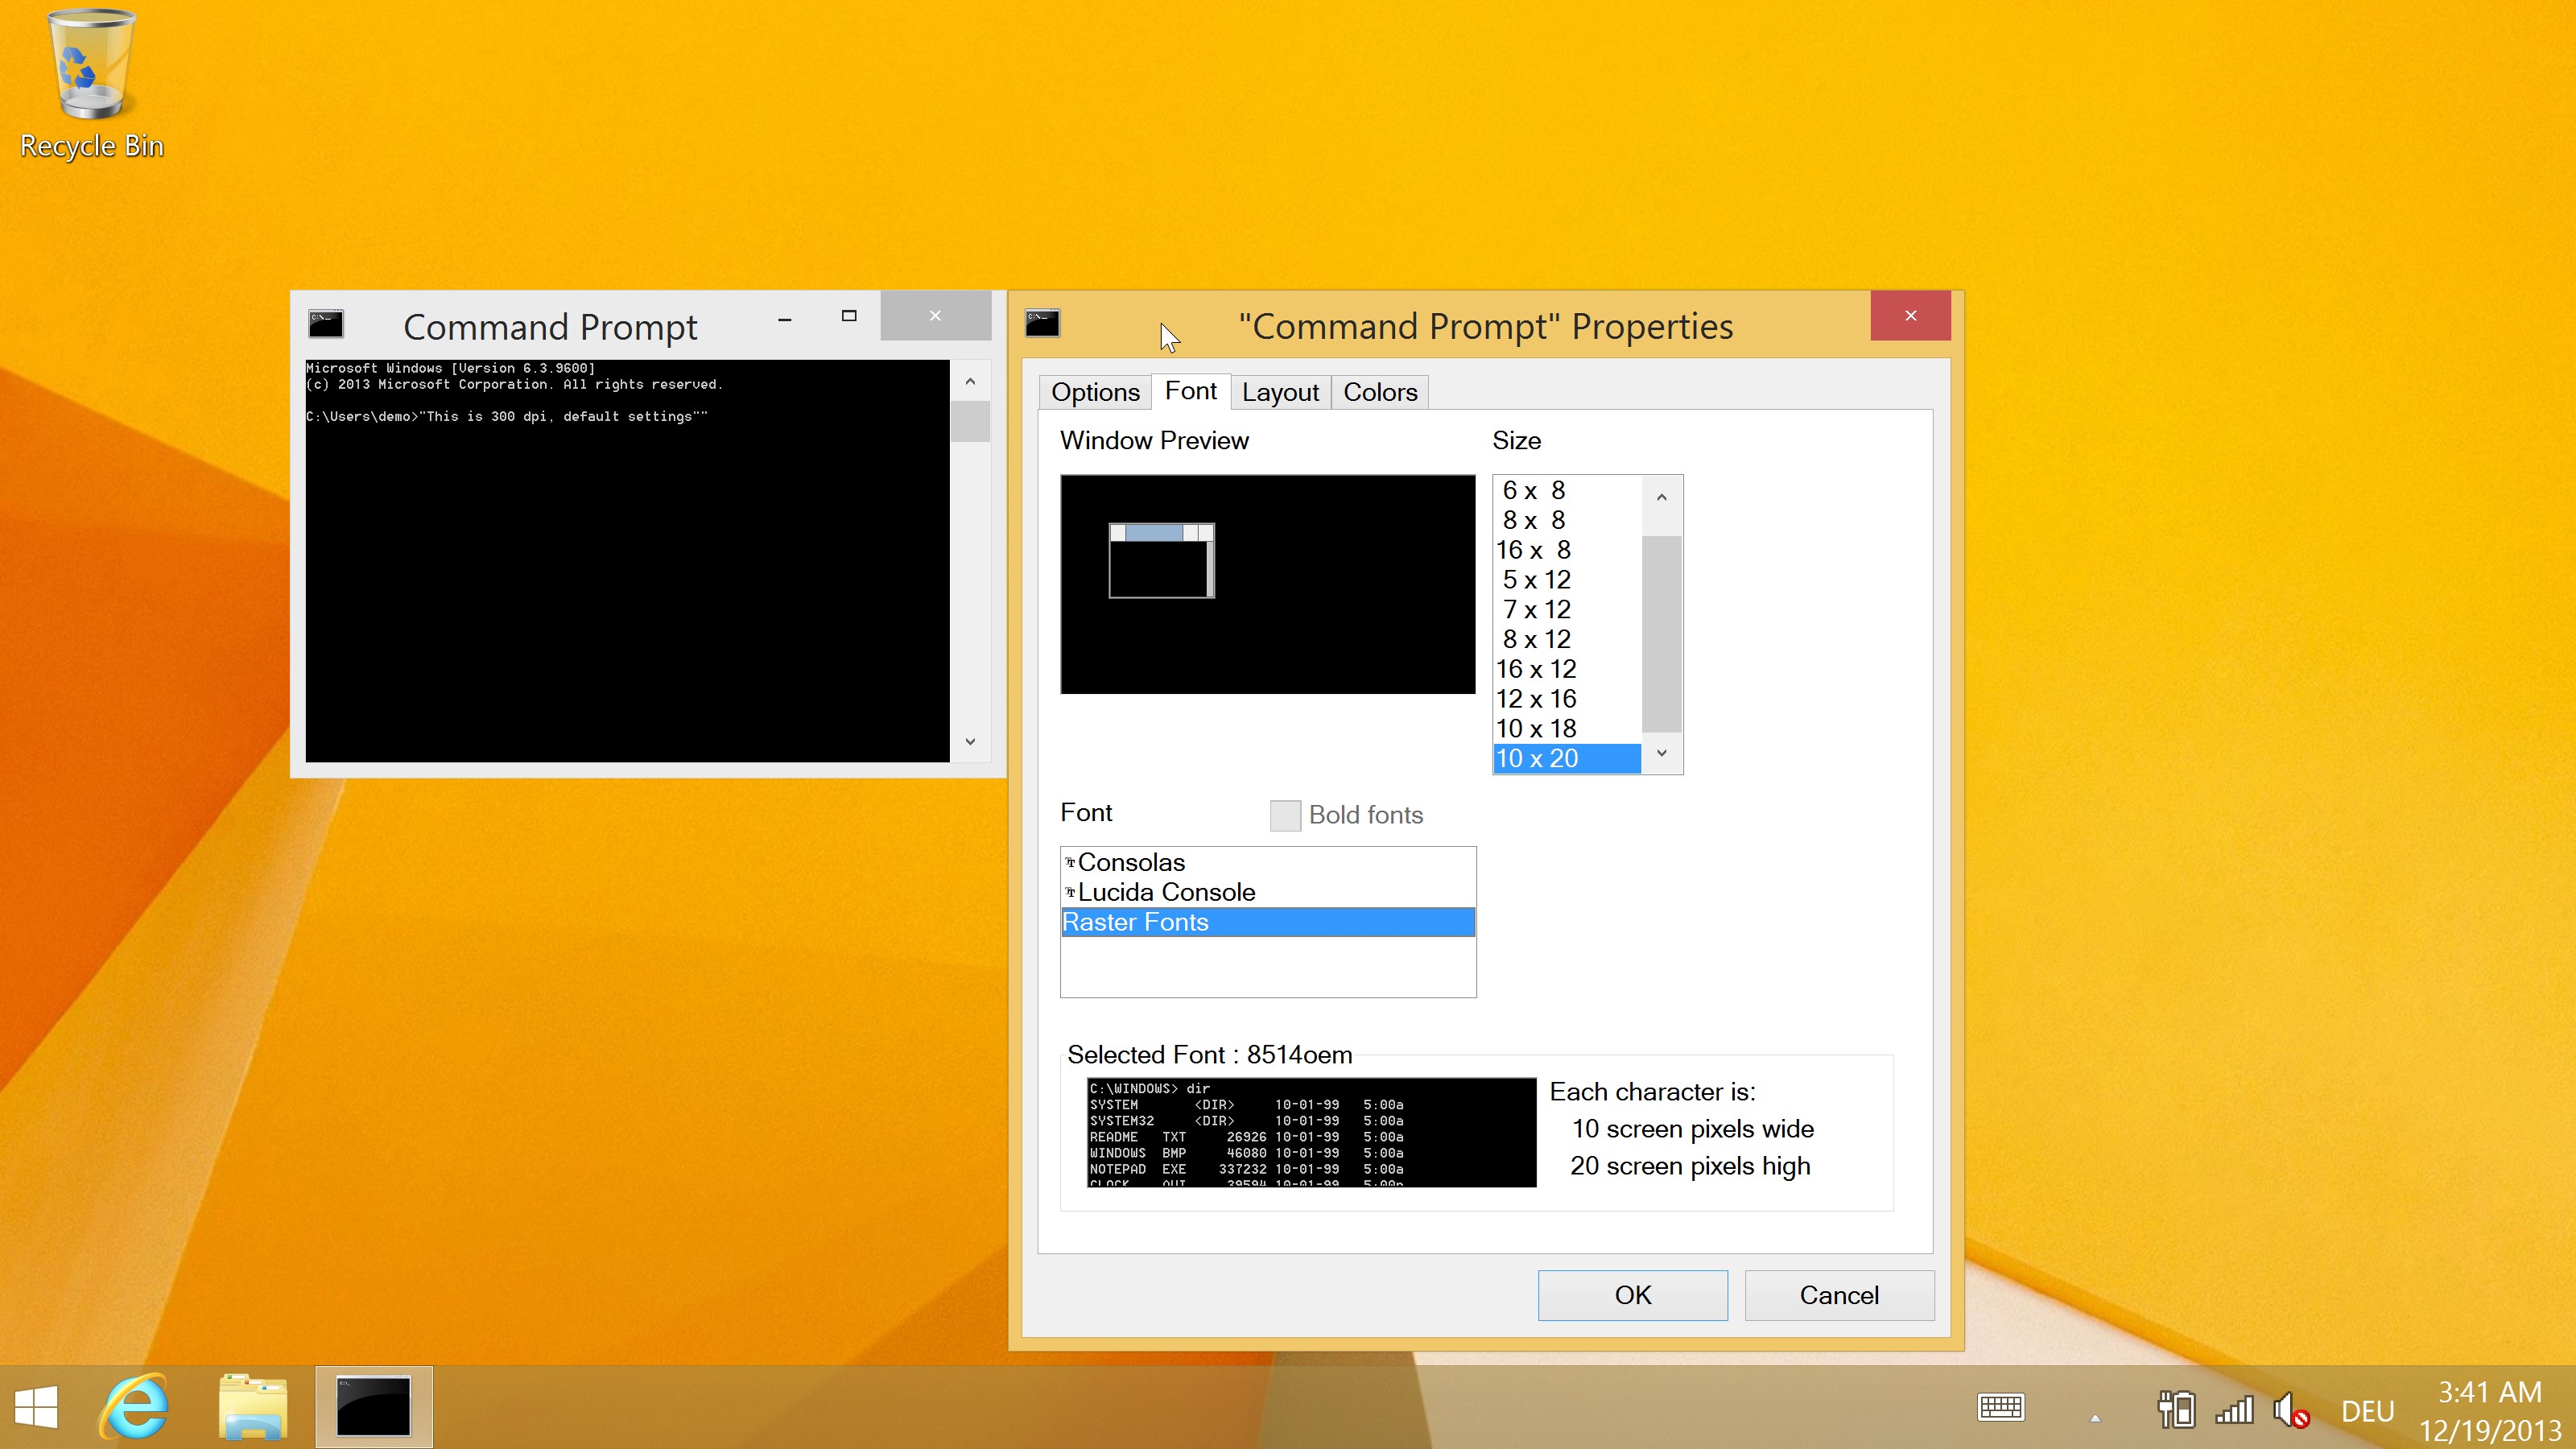Select size 8 x 12
The image size is (2576, 1449).
[x=1567, y=639]
